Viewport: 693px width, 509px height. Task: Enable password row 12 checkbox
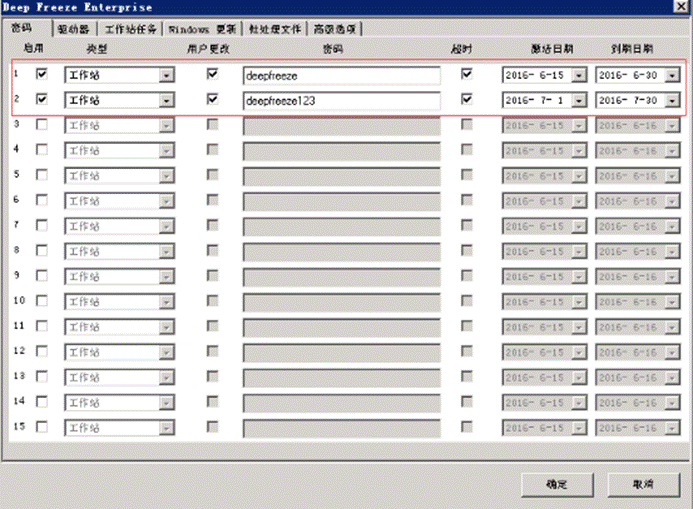click(42, 351)
